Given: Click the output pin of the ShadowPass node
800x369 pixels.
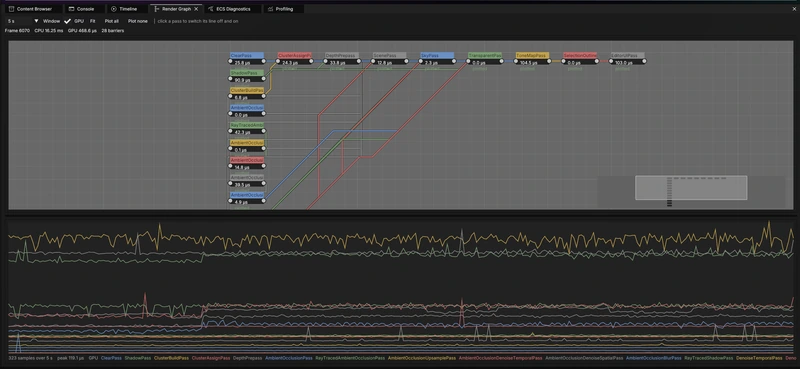Looking at the screenshot, I should coord(264,79).
